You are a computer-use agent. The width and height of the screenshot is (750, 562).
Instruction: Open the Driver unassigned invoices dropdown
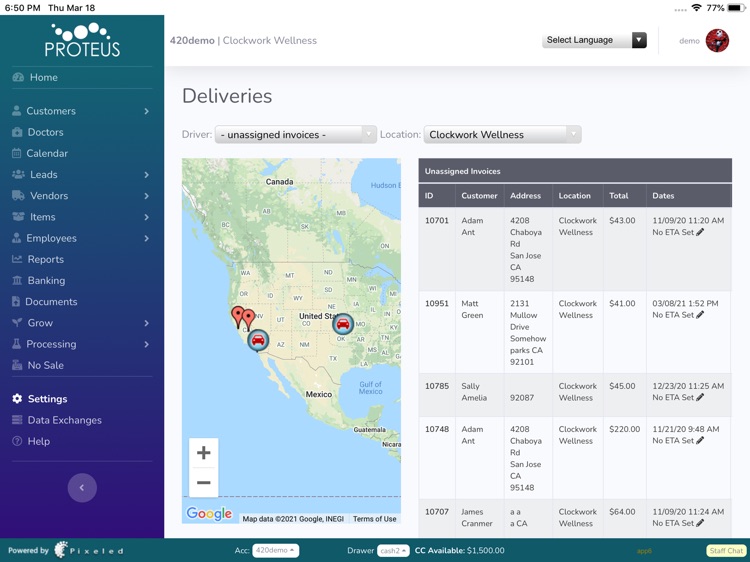point(295,135)
